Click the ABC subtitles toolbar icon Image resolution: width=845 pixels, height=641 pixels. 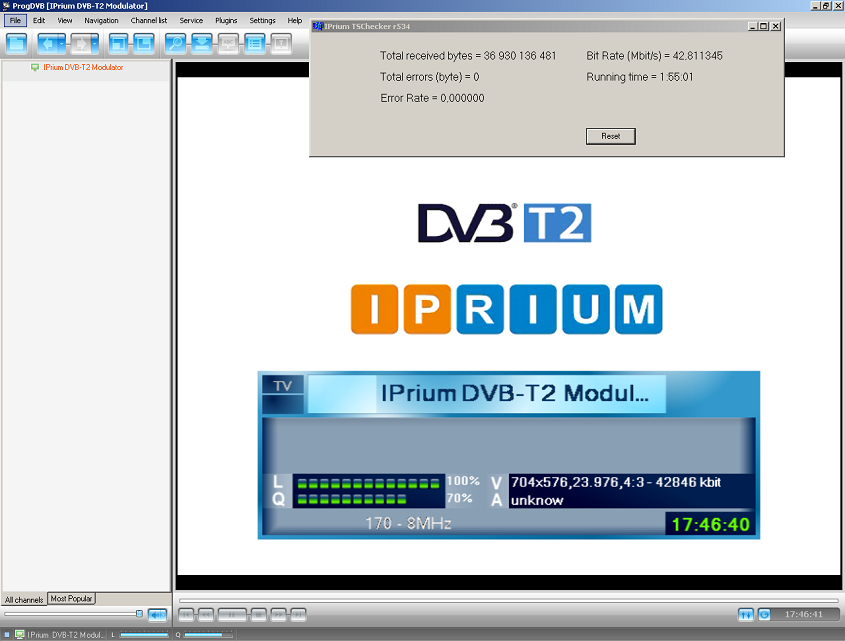(x=228, y=43)
